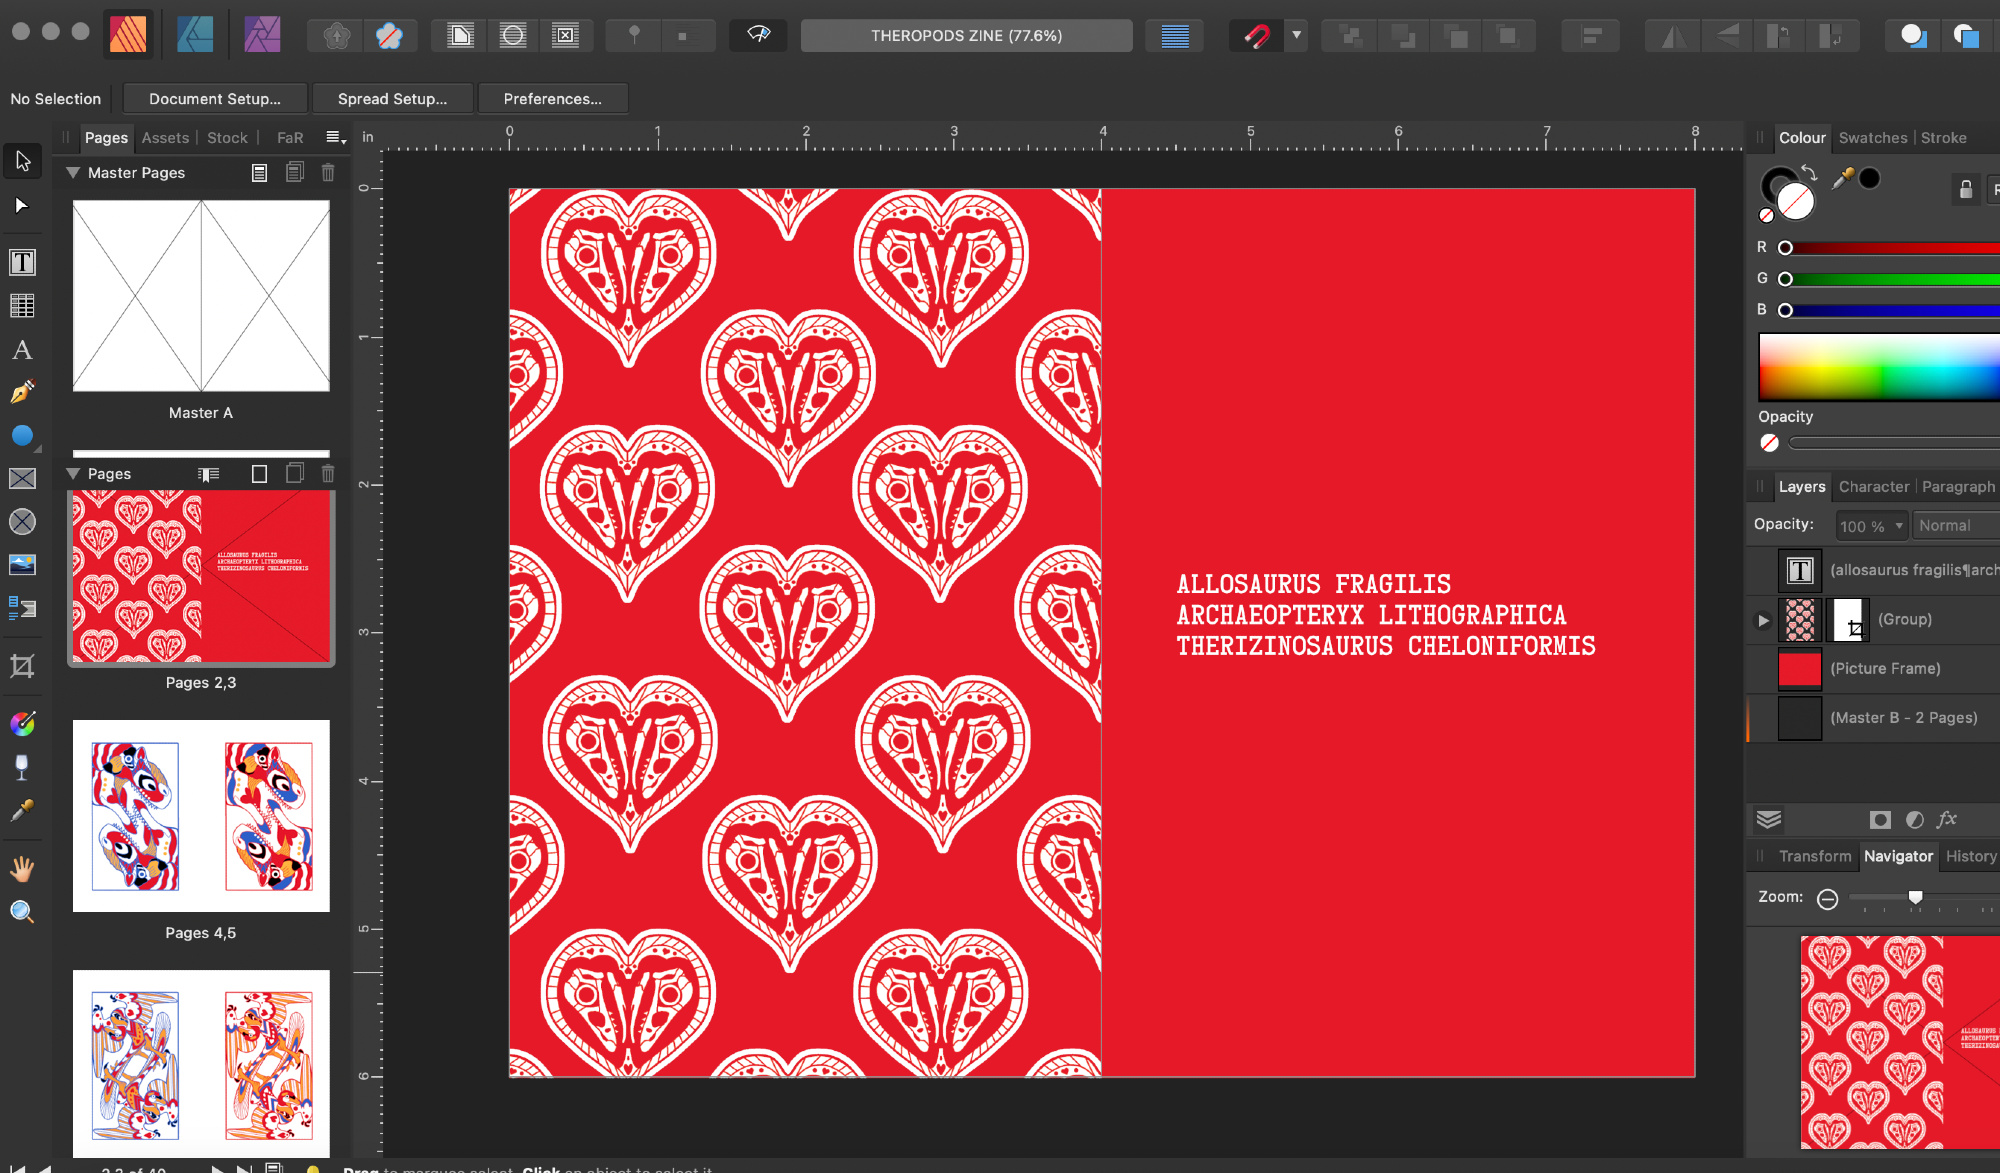This screenshot has width=2000, height=1173.
Task: Toggle the colour panel lock icon
Action: (x=1965, y=189)
